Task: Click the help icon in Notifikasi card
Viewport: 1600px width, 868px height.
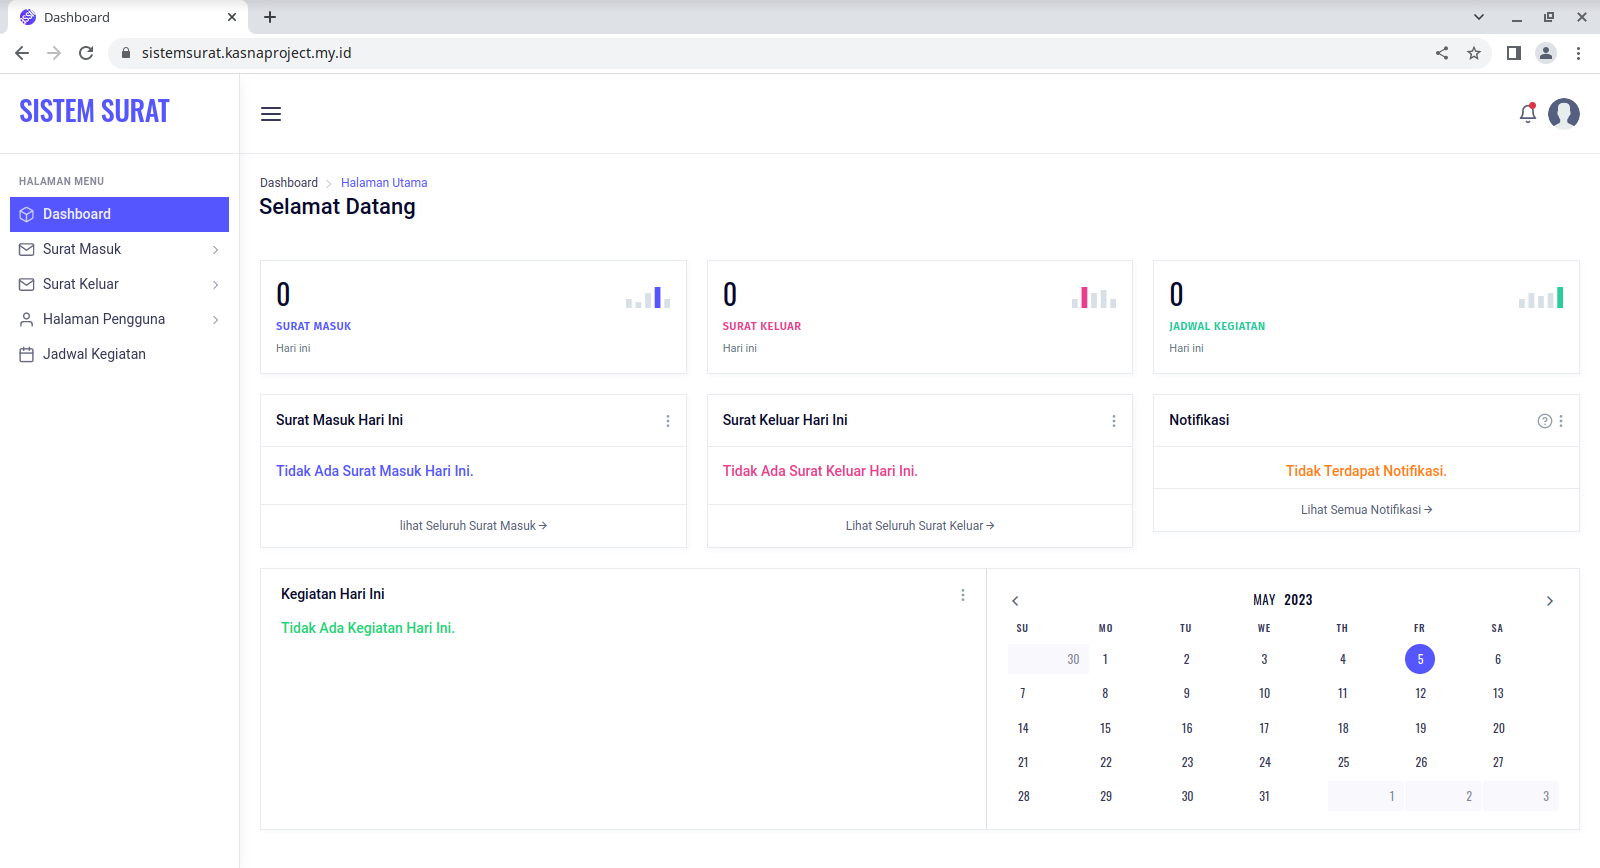Action: 1544,421
